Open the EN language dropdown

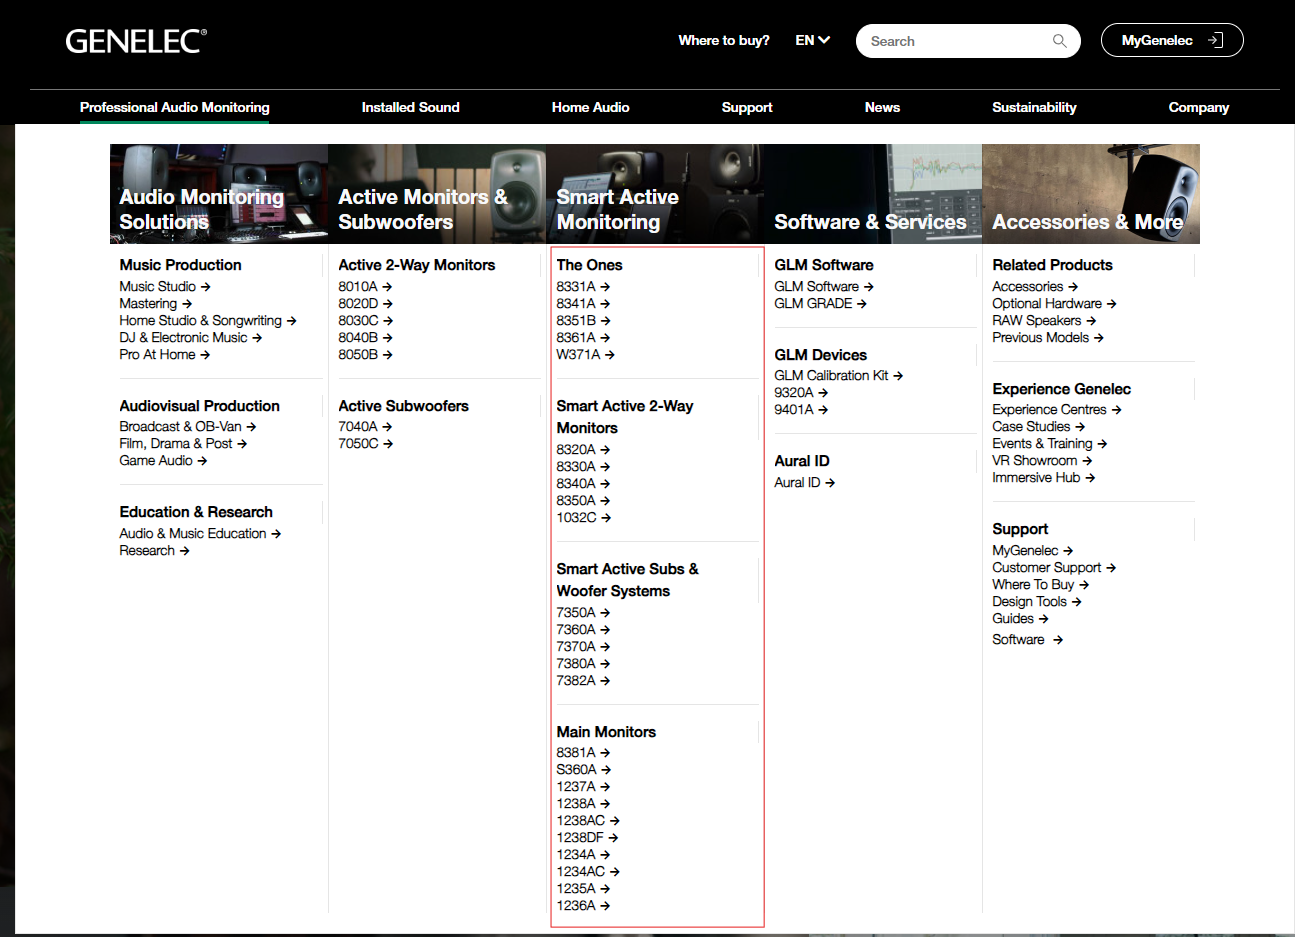coord(812,40)
